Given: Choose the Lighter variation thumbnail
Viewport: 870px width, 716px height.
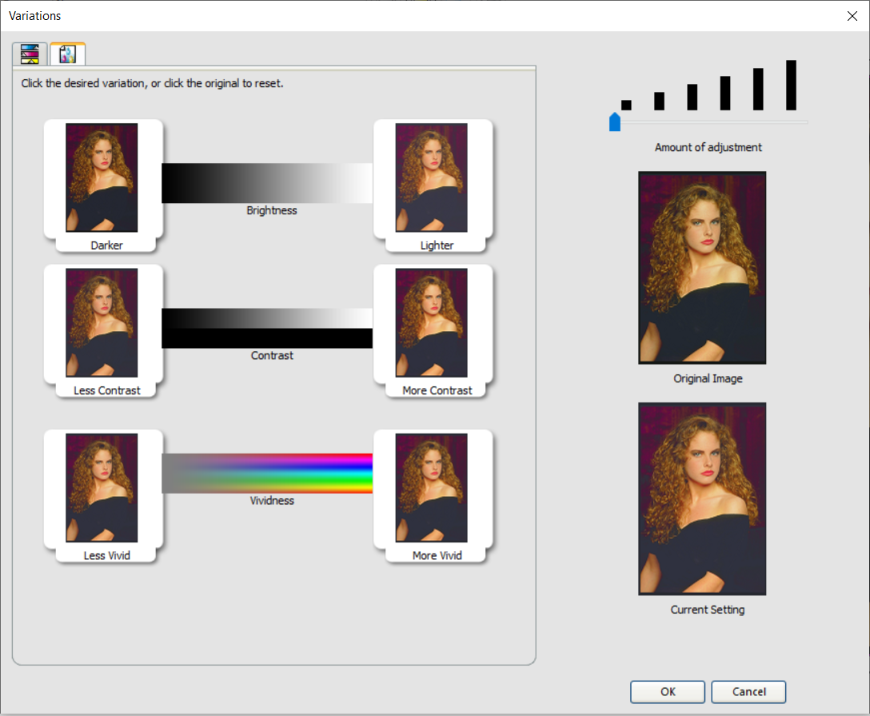Looking at the screenshot, I should click(x=431, y=178).
